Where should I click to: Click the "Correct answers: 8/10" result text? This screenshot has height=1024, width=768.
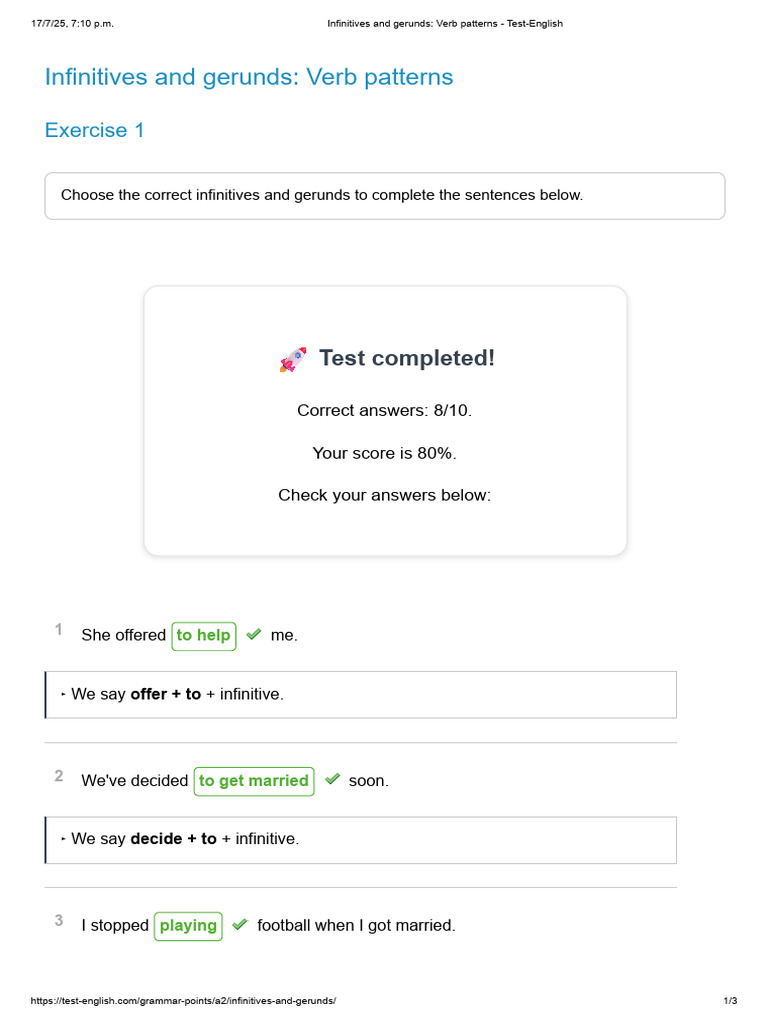coord(385,410)
